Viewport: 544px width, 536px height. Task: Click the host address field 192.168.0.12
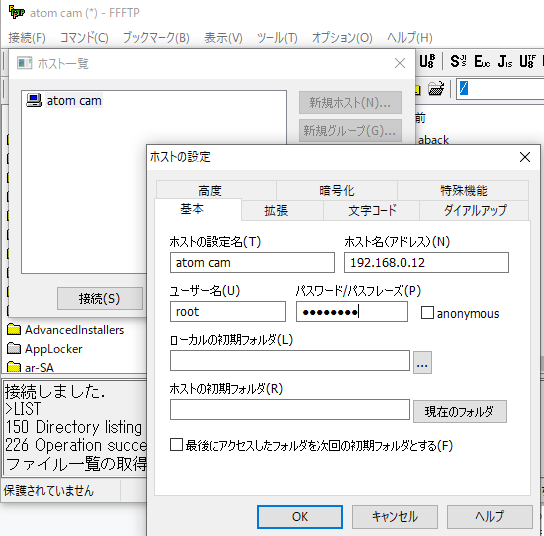(x=426, y=263)
